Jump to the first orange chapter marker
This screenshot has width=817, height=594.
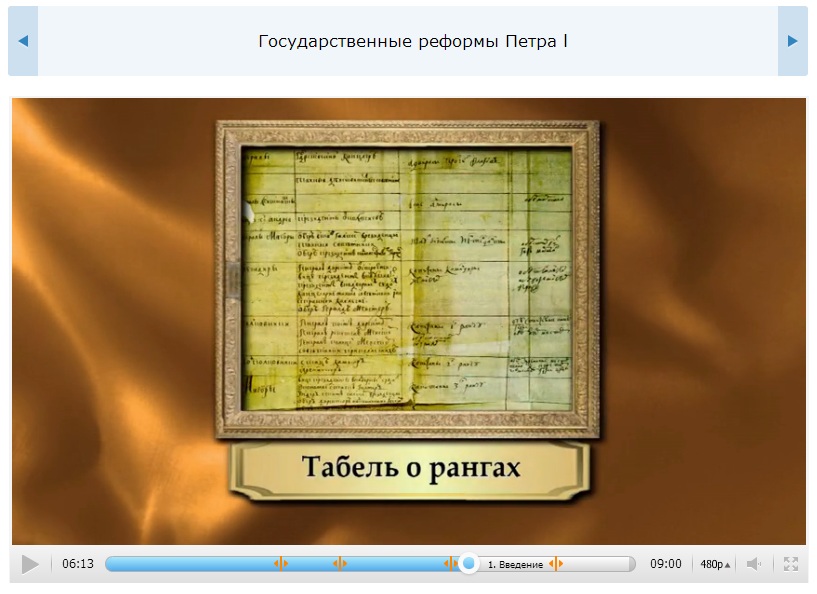281,563
